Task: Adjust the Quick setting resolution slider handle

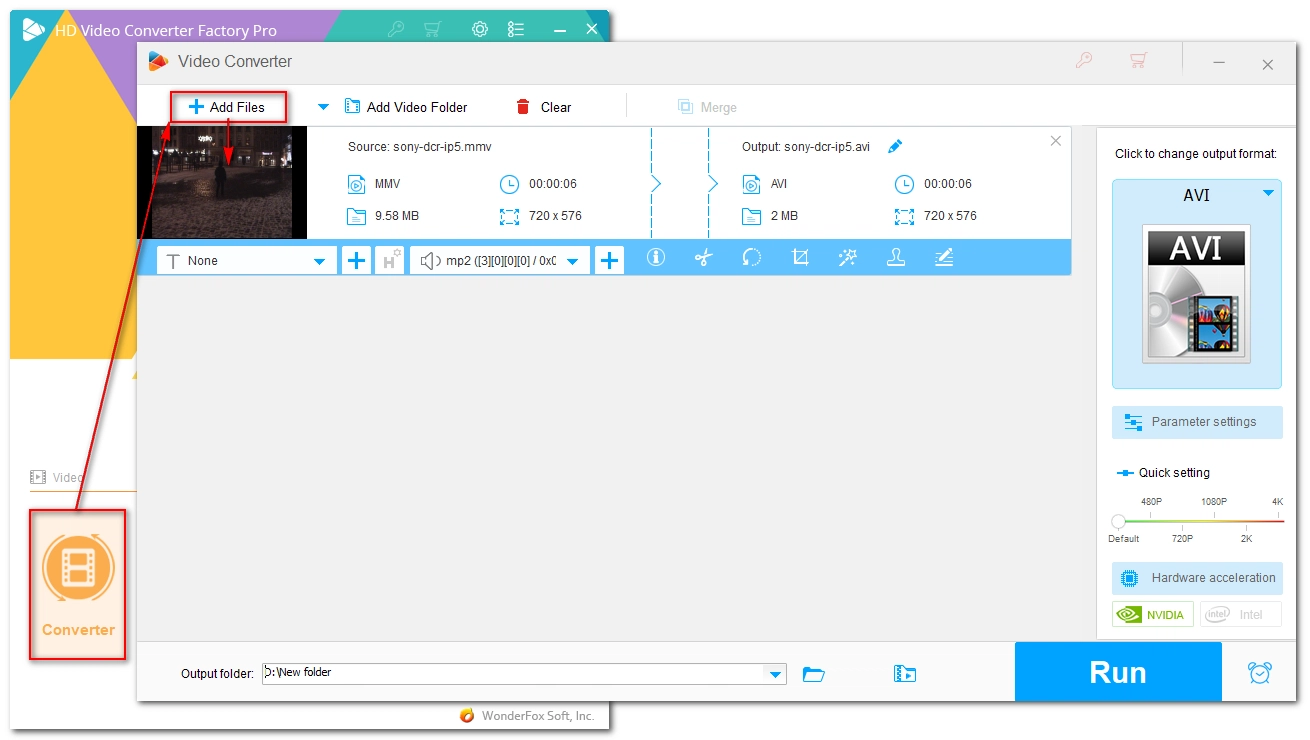Action: click(x=1118, y=521)
